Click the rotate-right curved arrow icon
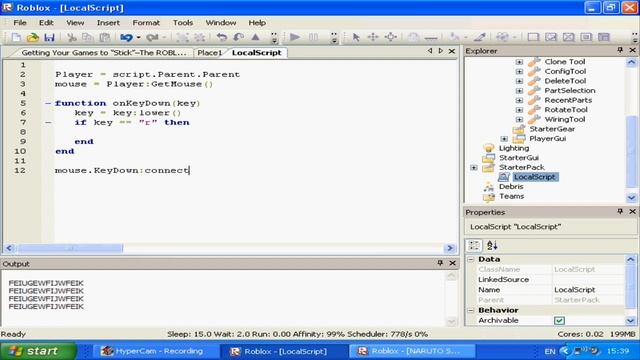 [x=239, y=38]
